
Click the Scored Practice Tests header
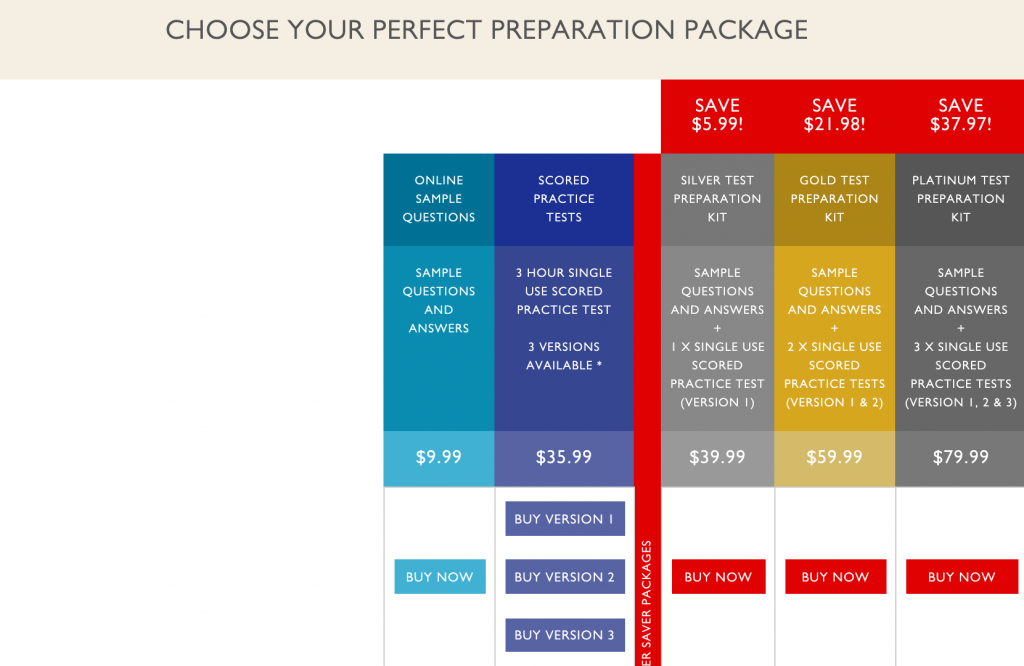(564, 199)
